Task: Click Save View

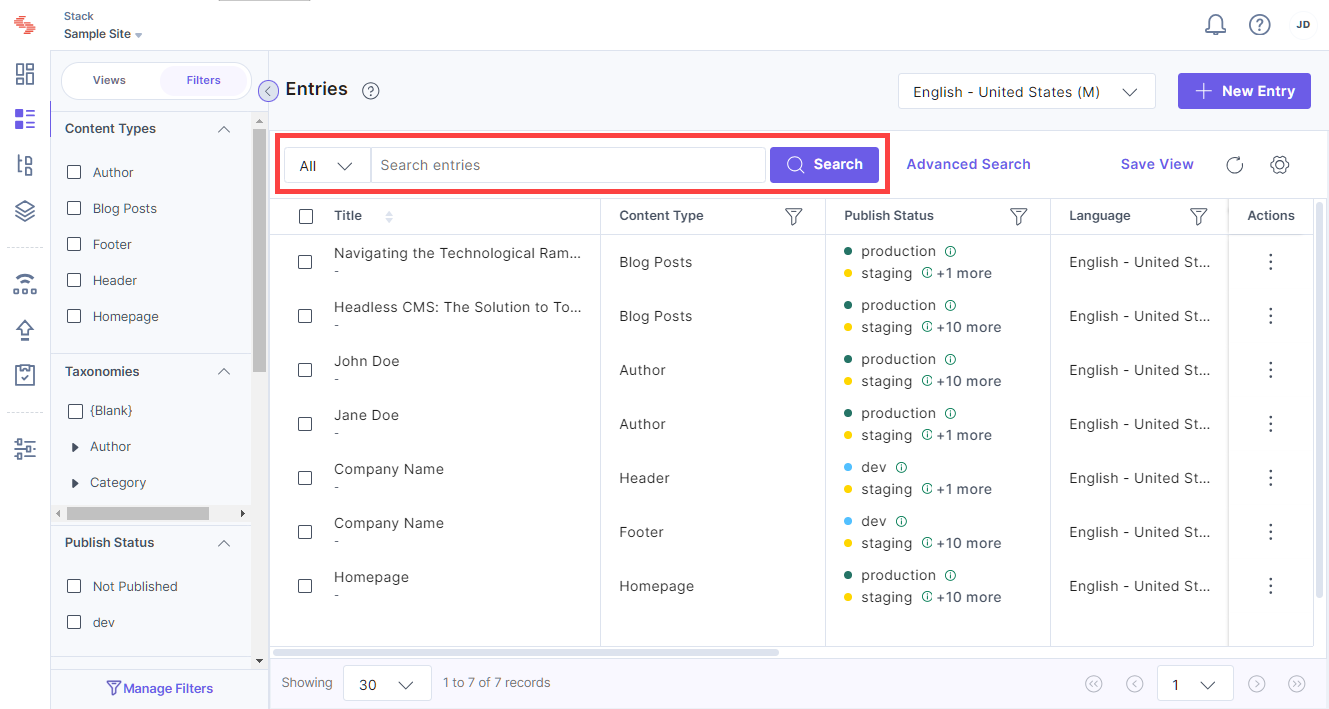Action: pos(1157,164)
